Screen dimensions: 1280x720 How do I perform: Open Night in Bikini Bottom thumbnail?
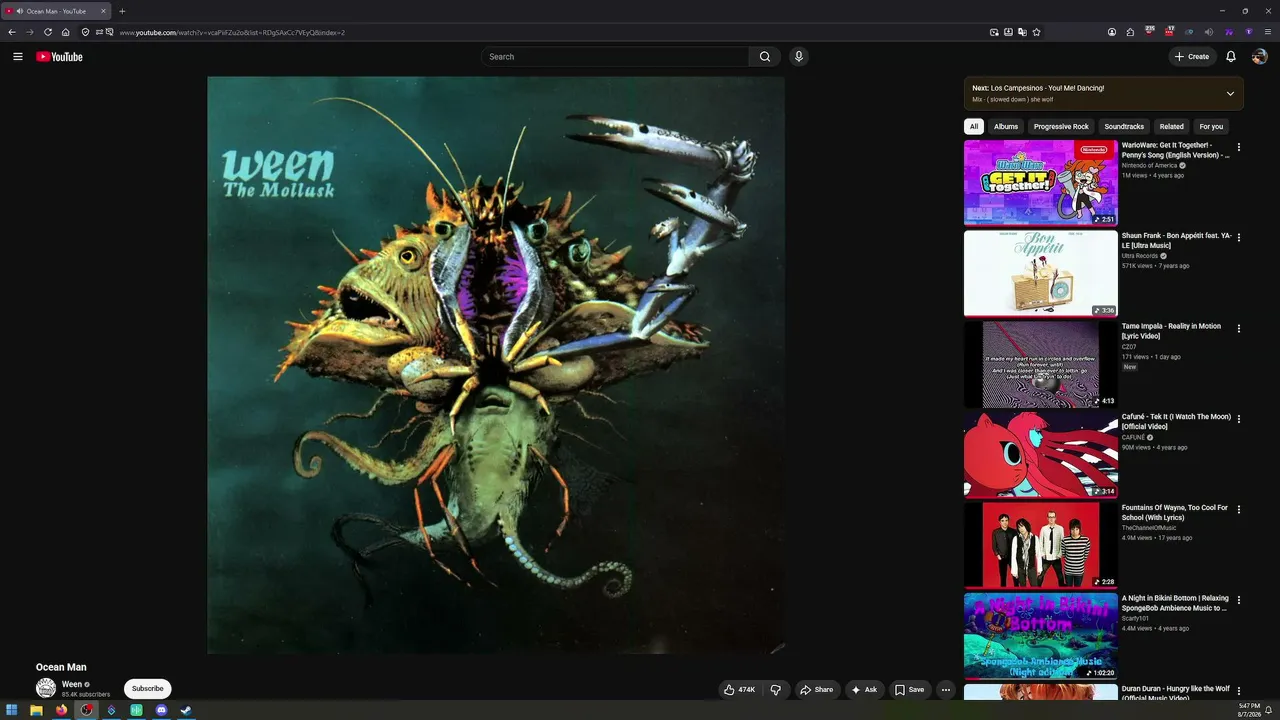[x=1041, y=636]
